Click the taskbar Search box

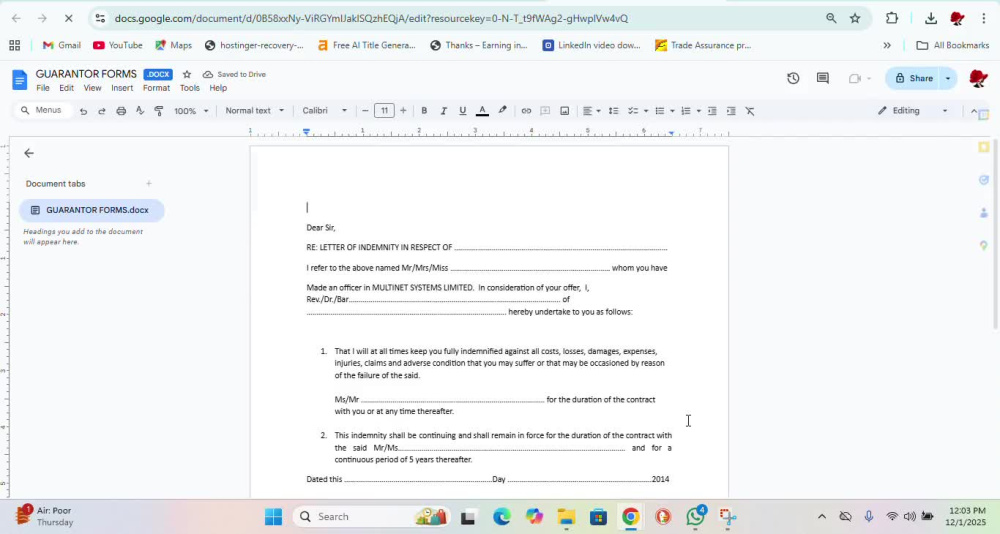click(372, 516)
